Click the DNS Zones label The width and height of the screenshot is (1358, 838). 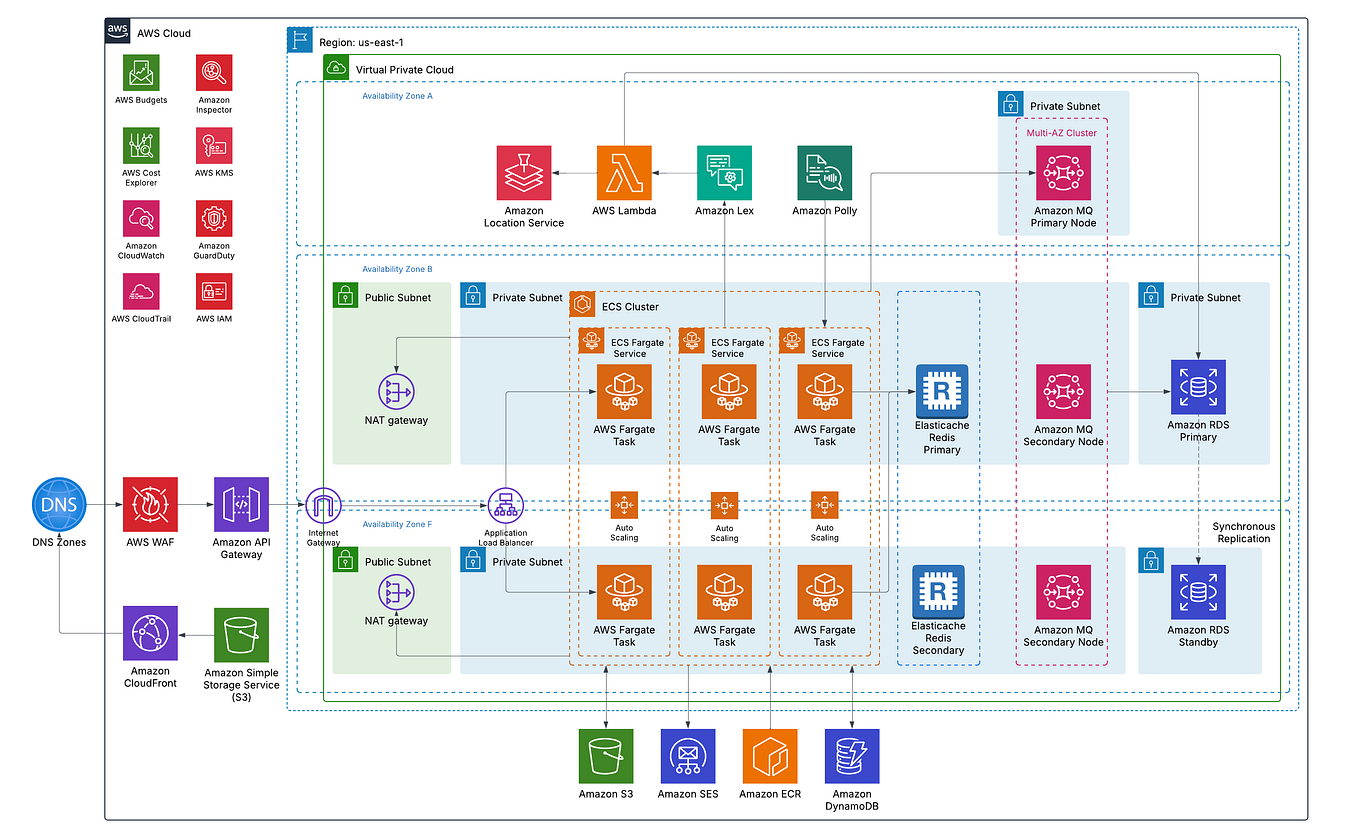pos(59,543)
